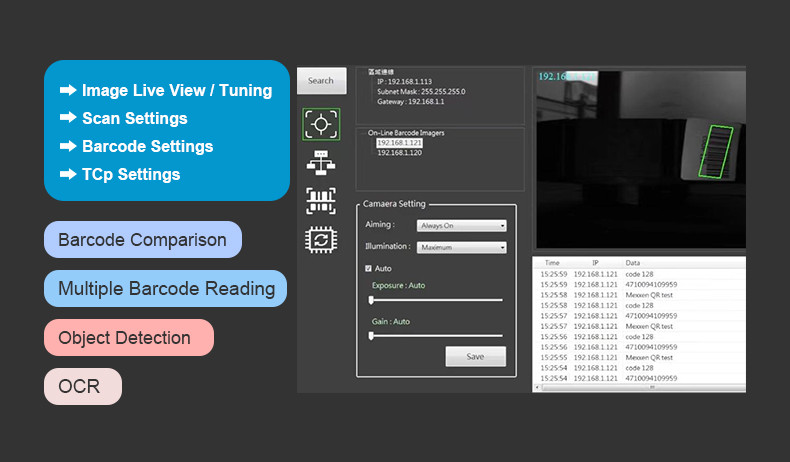Click the Gain slider handle
The image size is (790, 462).
(371, 336)
